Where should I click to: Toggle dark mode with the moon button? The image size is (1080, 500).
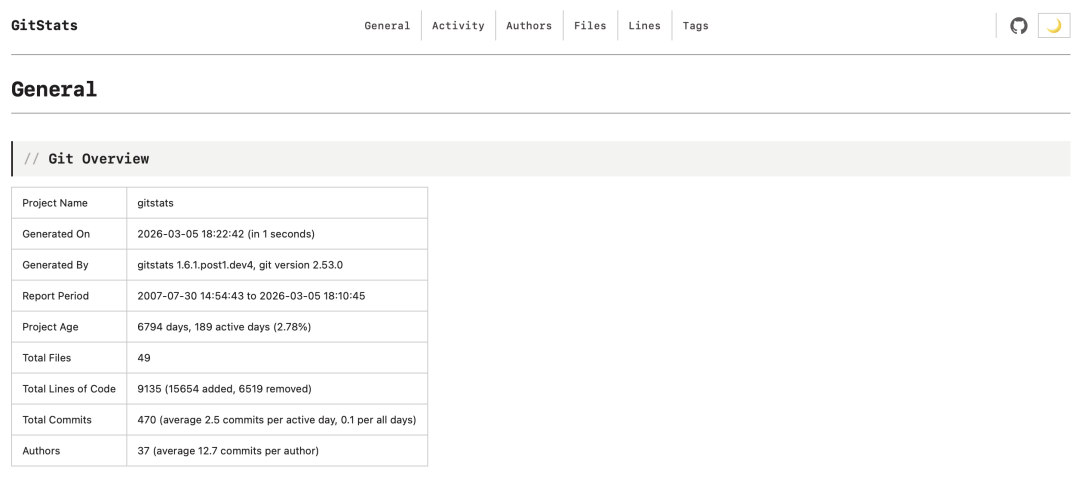[x=1054, y=26]
